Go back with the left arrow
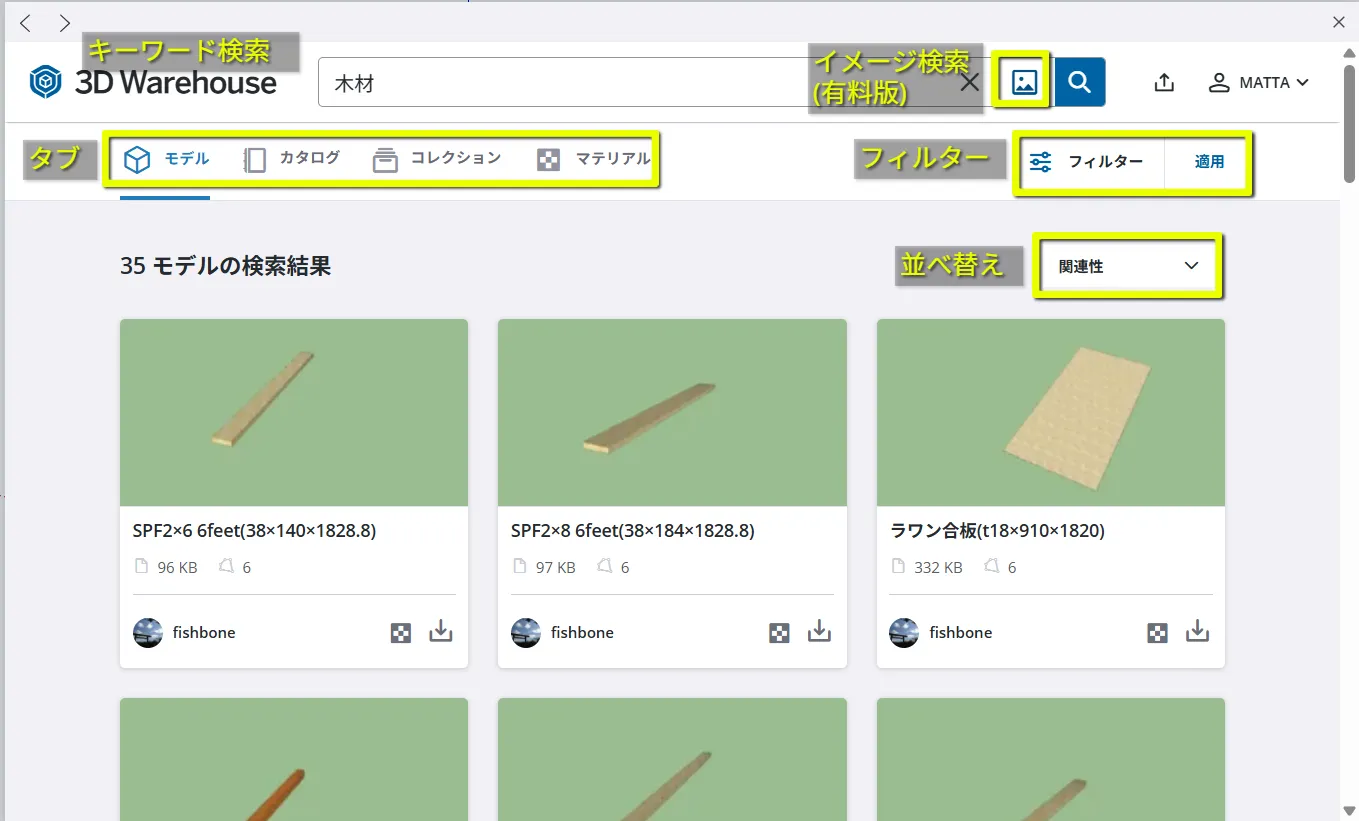This screenshot has width=1359, height=821. 26,22
